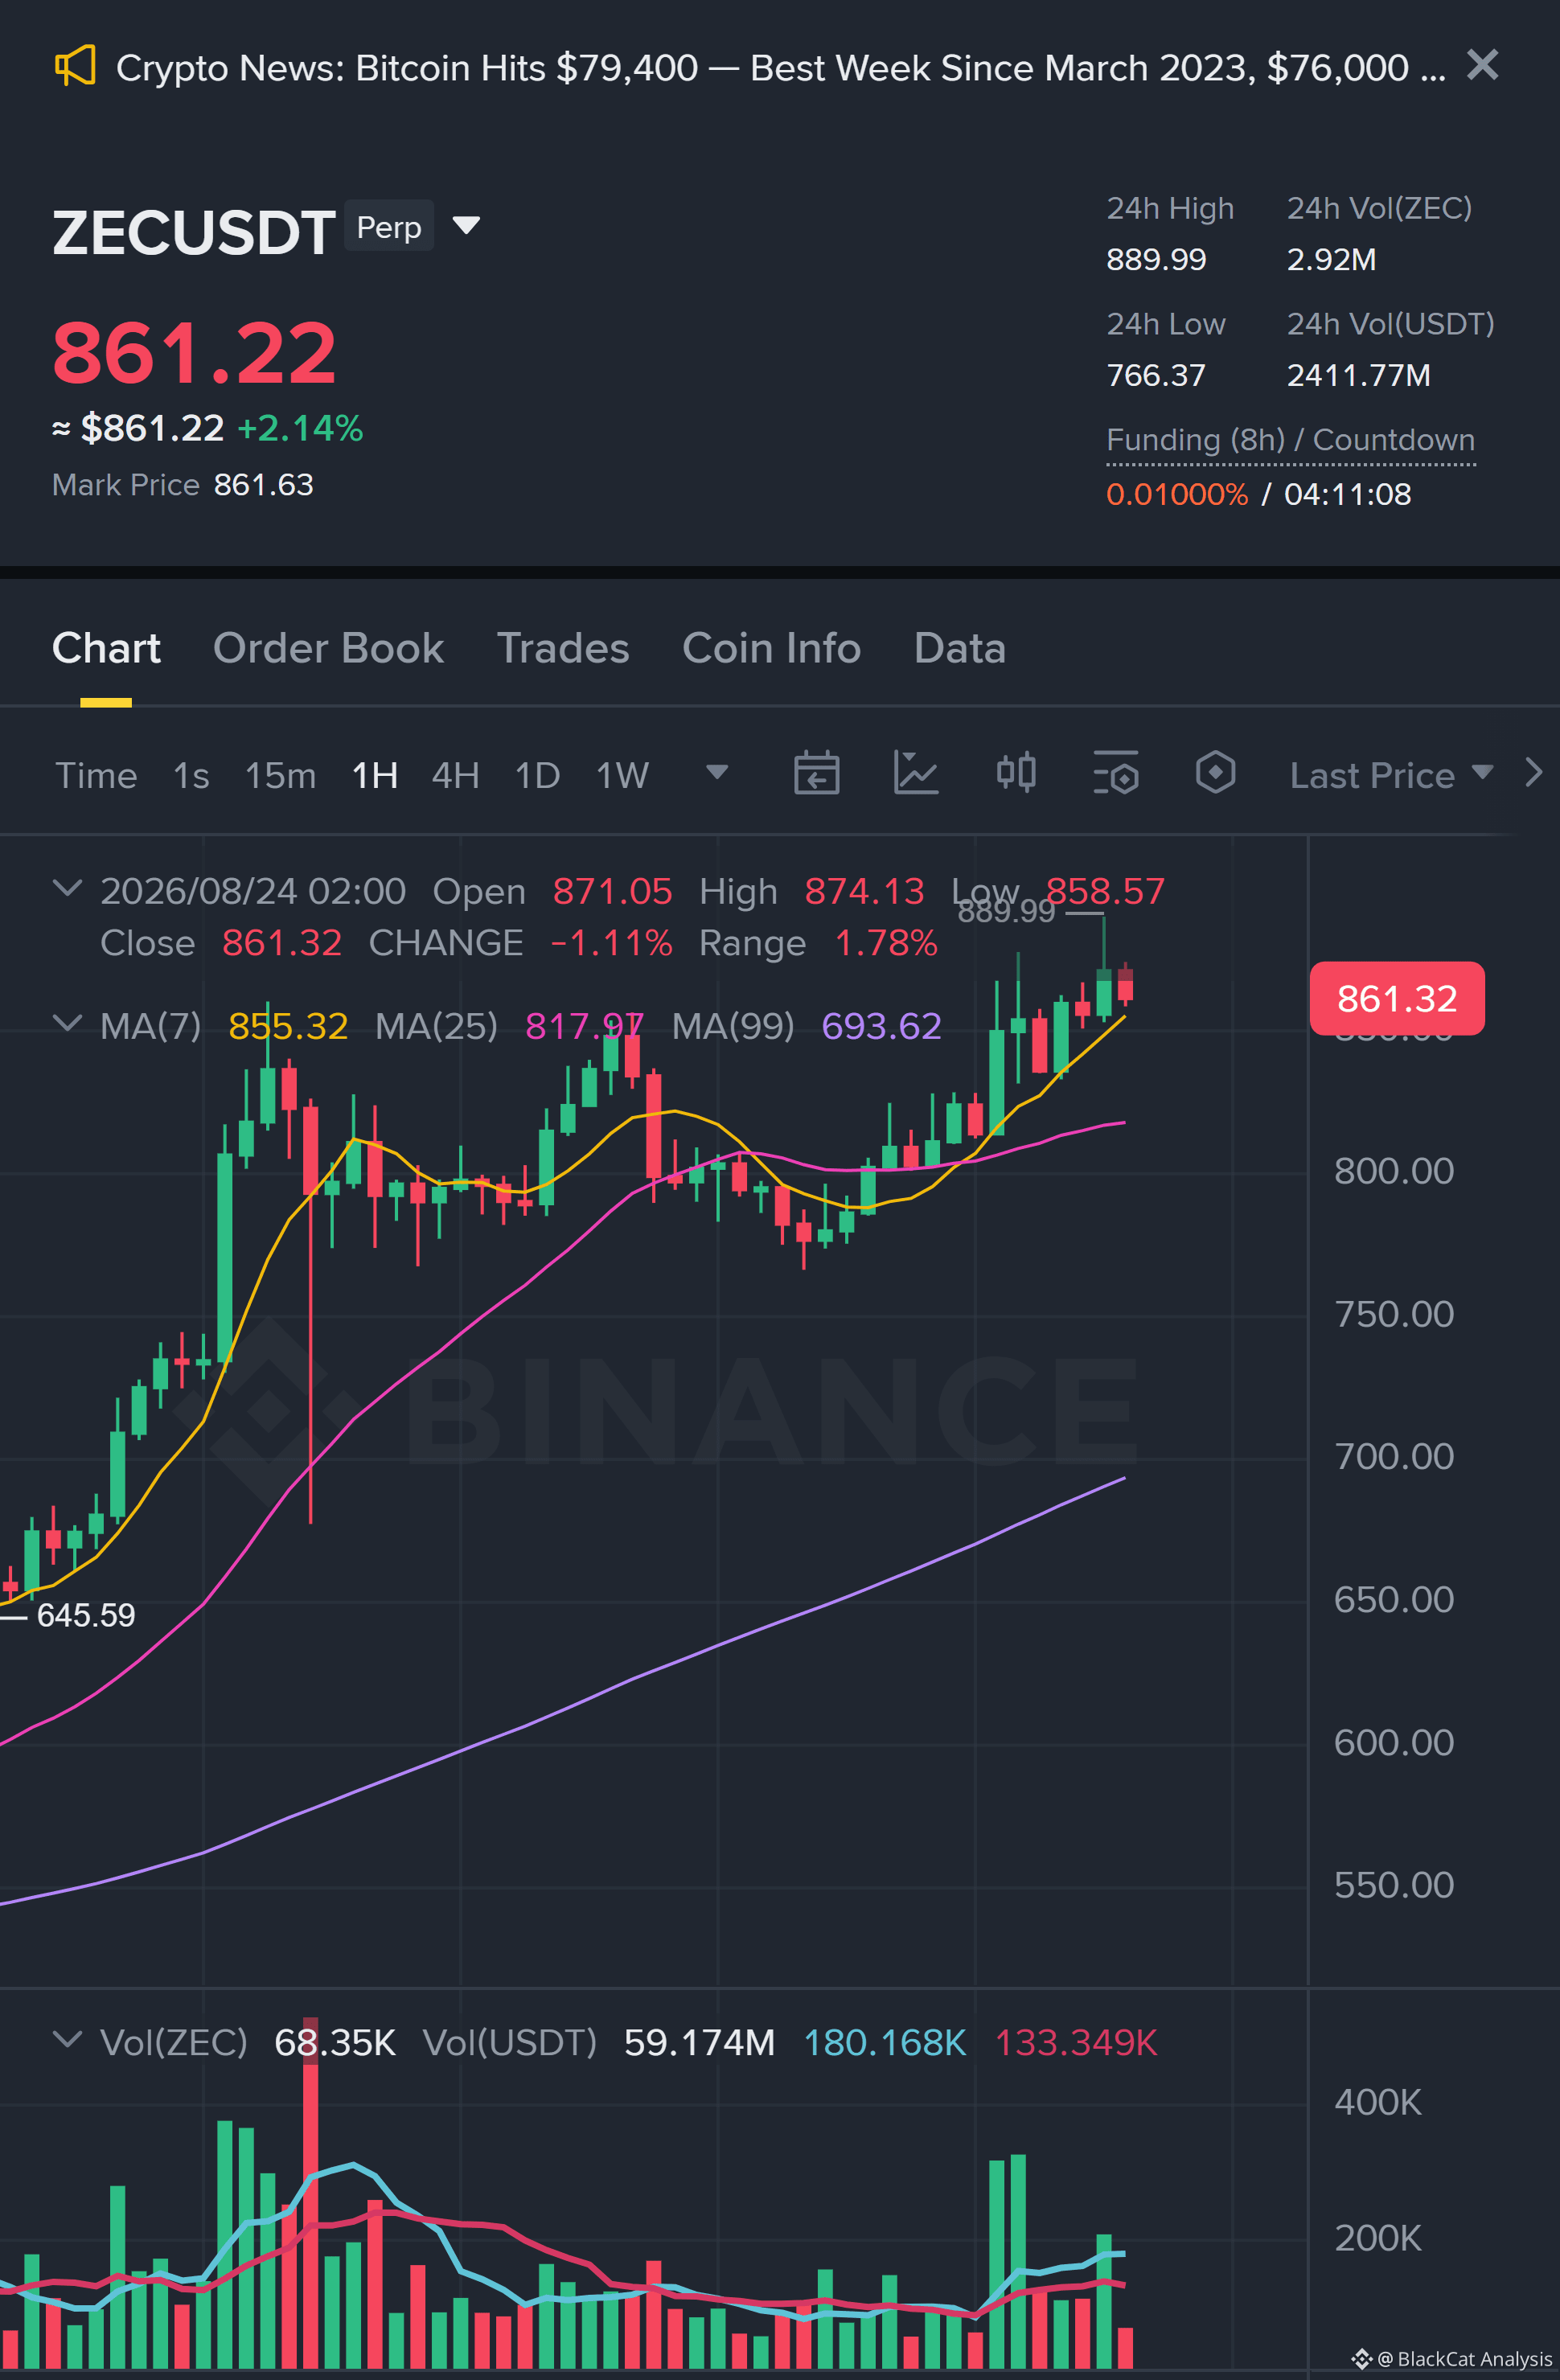Dismiss the Crypto News banner
The height and width of the screenshot is (2380, 1560).
[1482, 65]
